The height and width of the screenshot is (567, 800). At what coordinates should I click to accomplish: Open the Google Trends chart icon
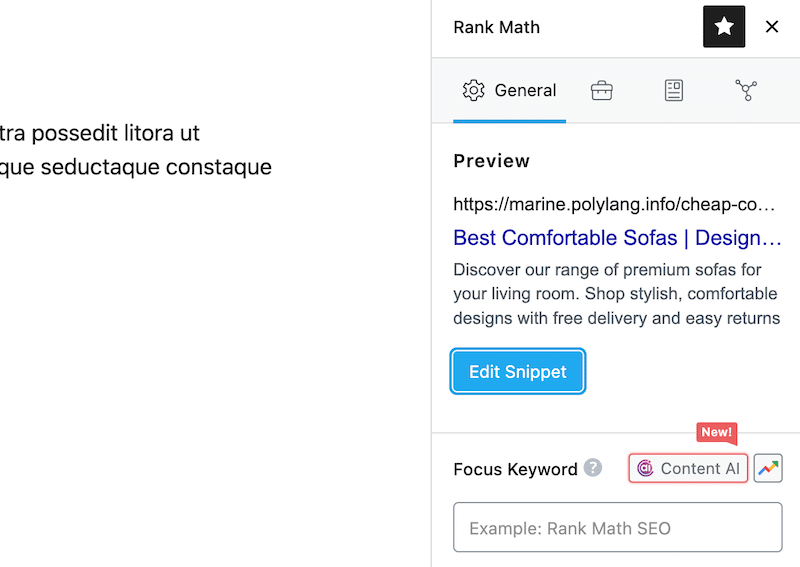click(768, 468)
